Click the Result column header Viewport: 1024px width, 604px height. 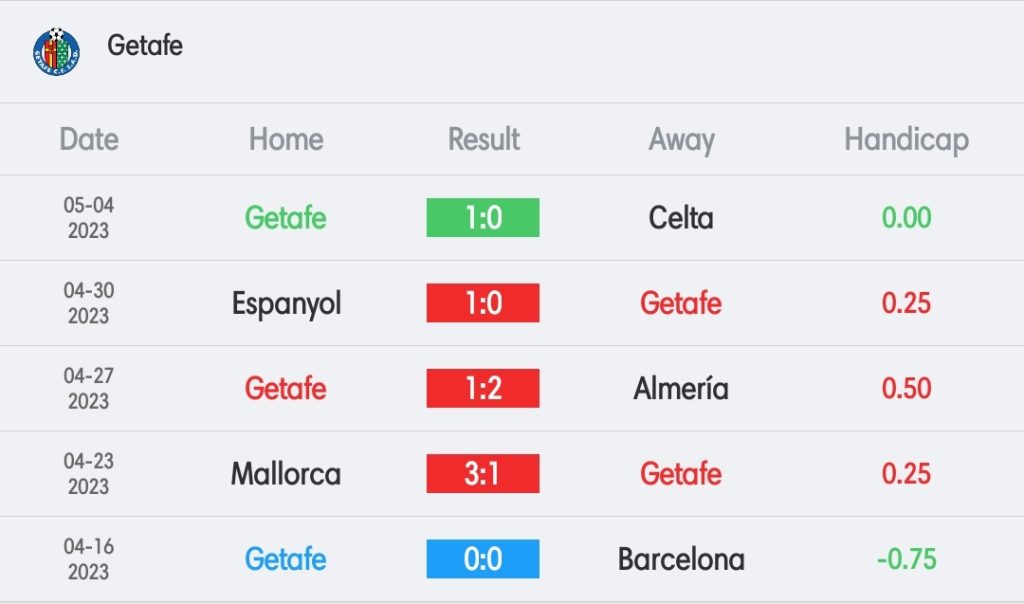(483, 139)
